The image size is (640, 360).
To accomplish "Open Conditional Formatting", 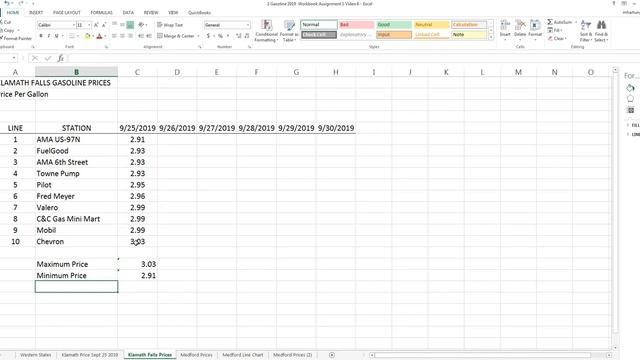I will coord(266,31).
